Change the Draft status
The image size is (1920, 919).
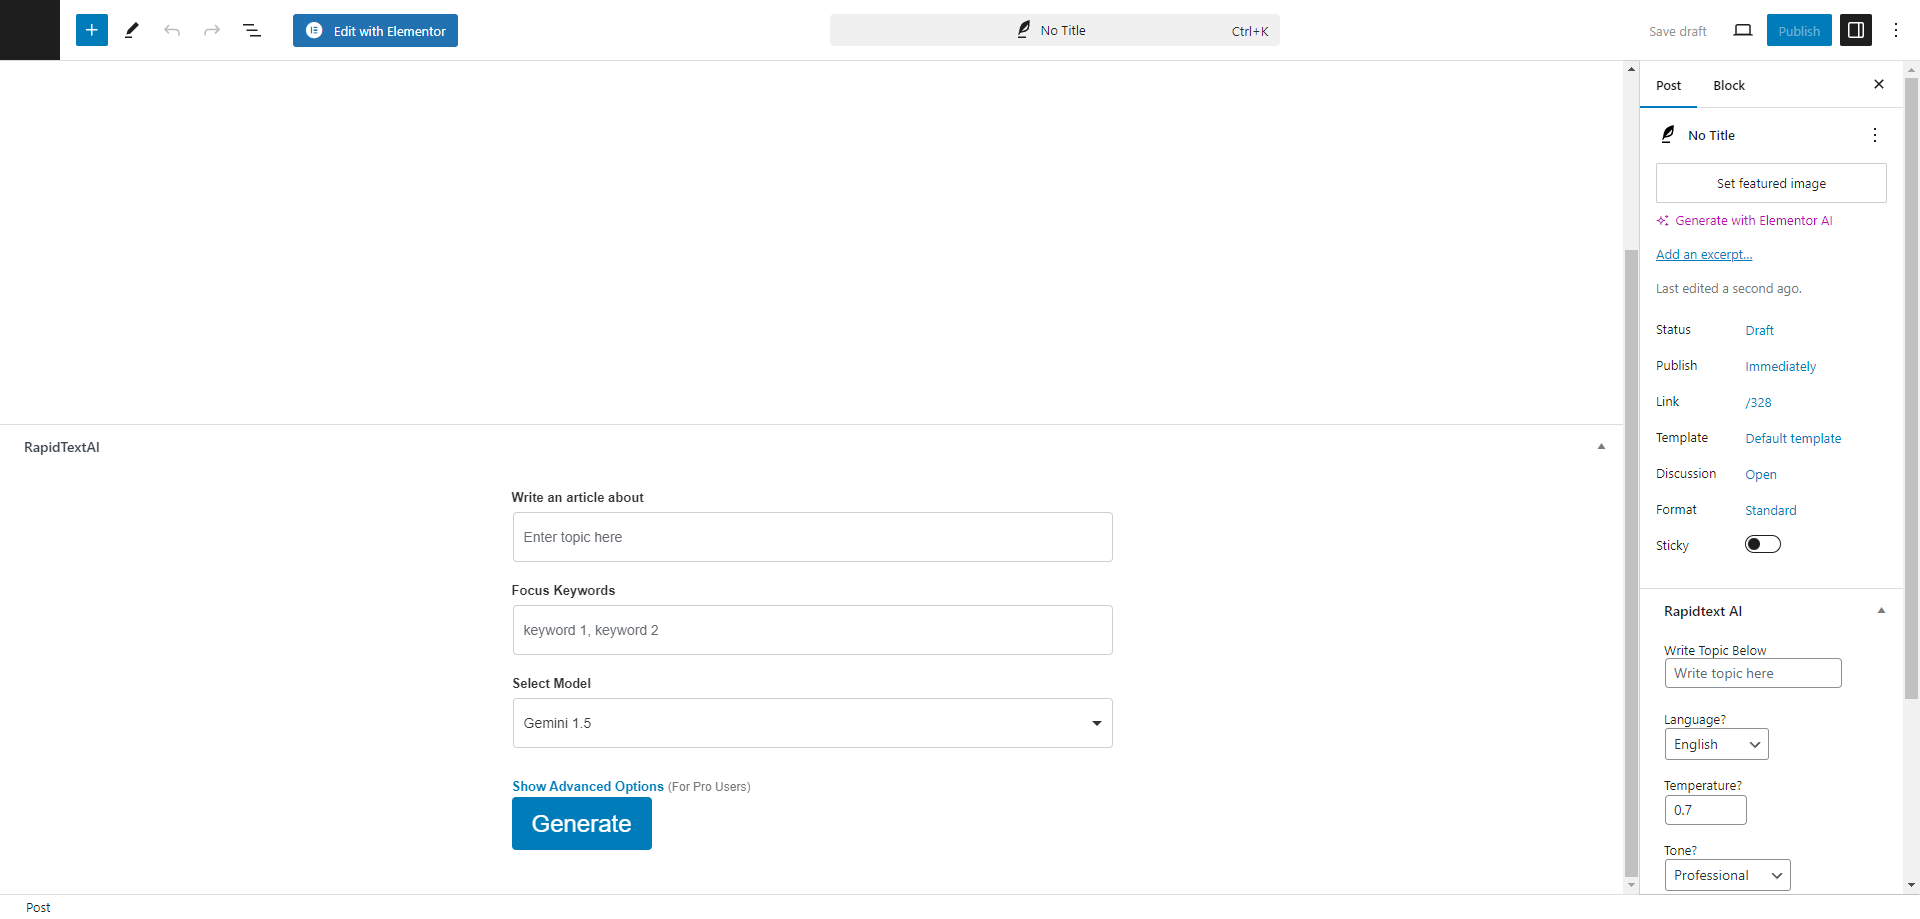(x=1759, y=330)
